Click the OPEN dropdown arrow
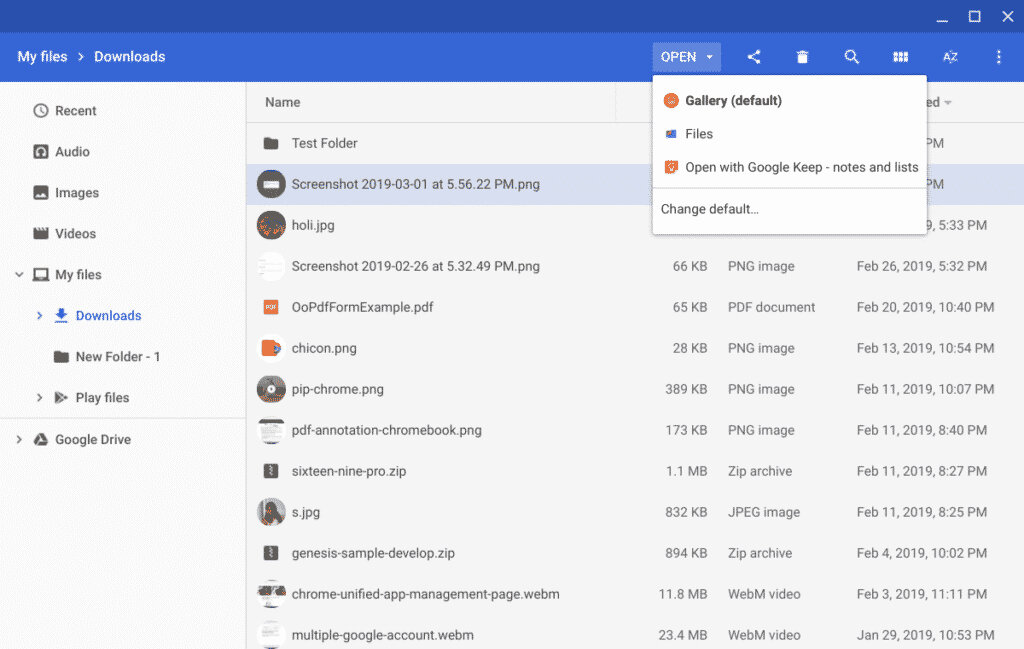 click(709, 57)
